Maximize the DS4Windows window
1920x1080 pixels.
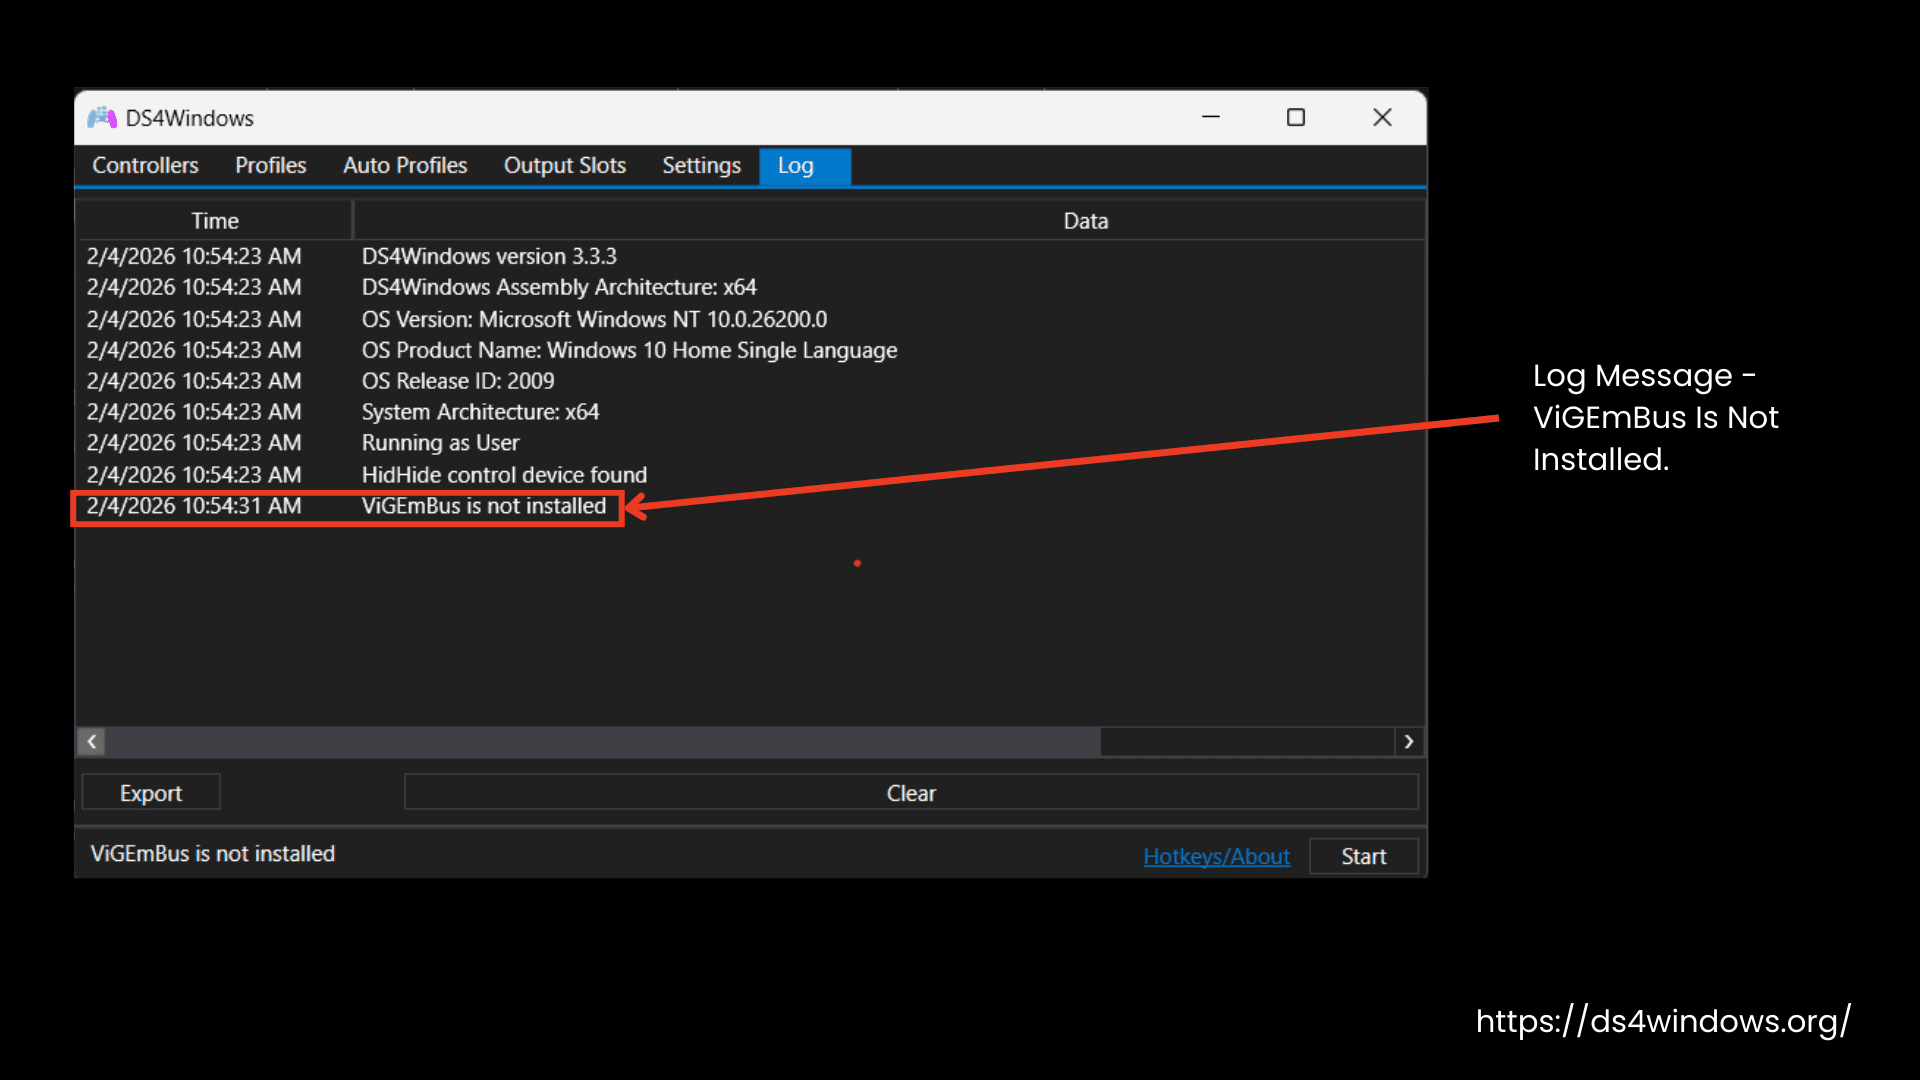coord(1296,117)
